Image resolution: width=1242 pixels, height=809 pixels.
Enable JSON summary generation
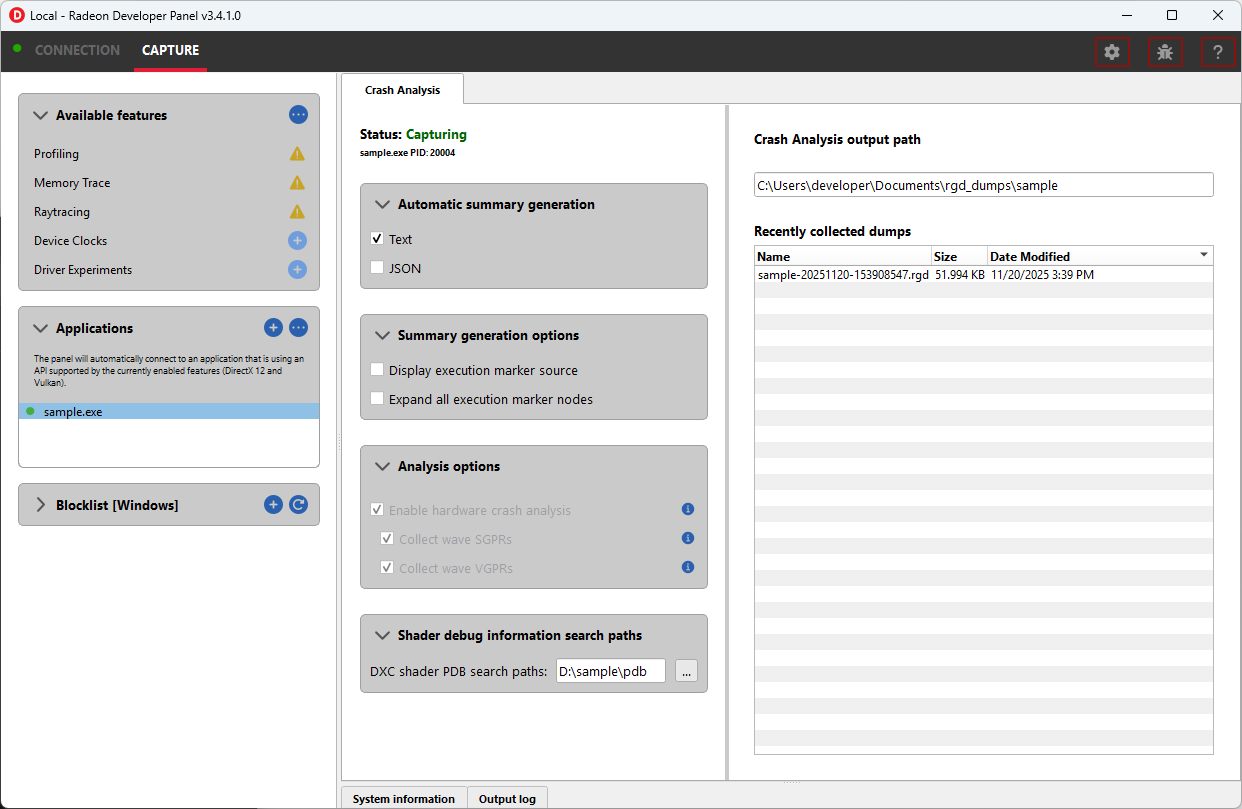377,268
